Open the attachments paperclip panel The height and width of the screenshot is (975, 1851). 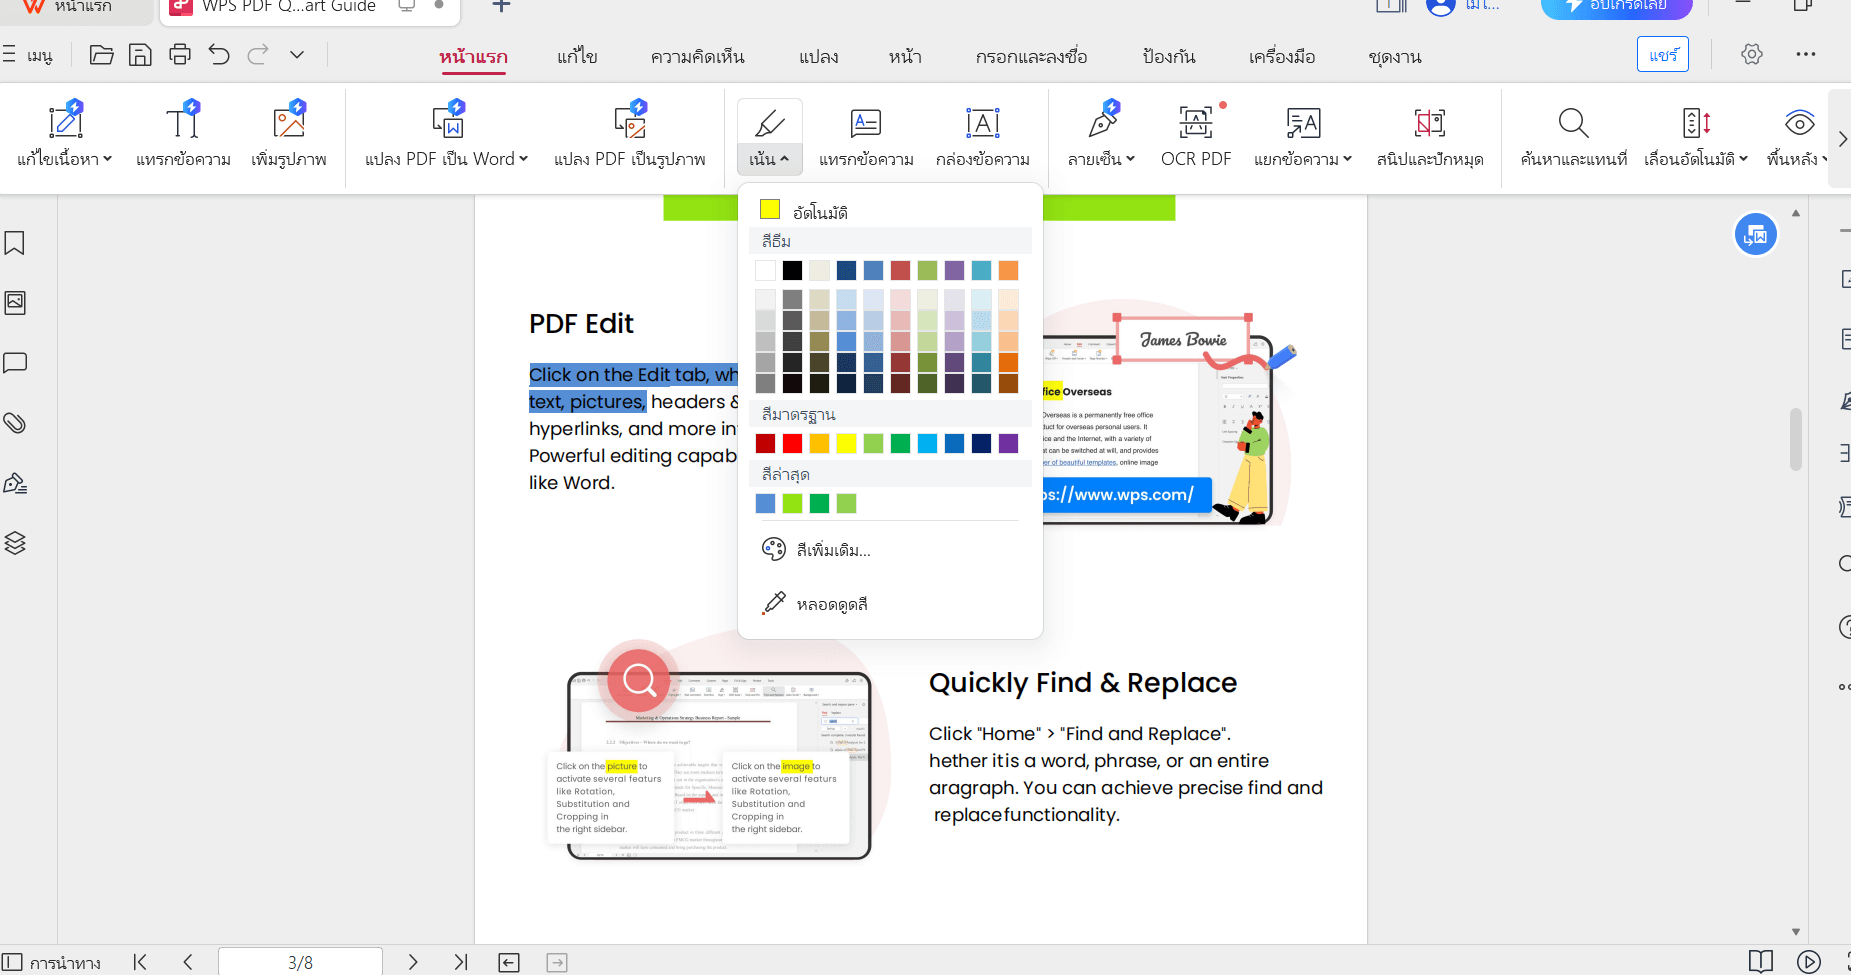(x=15, y=423)
